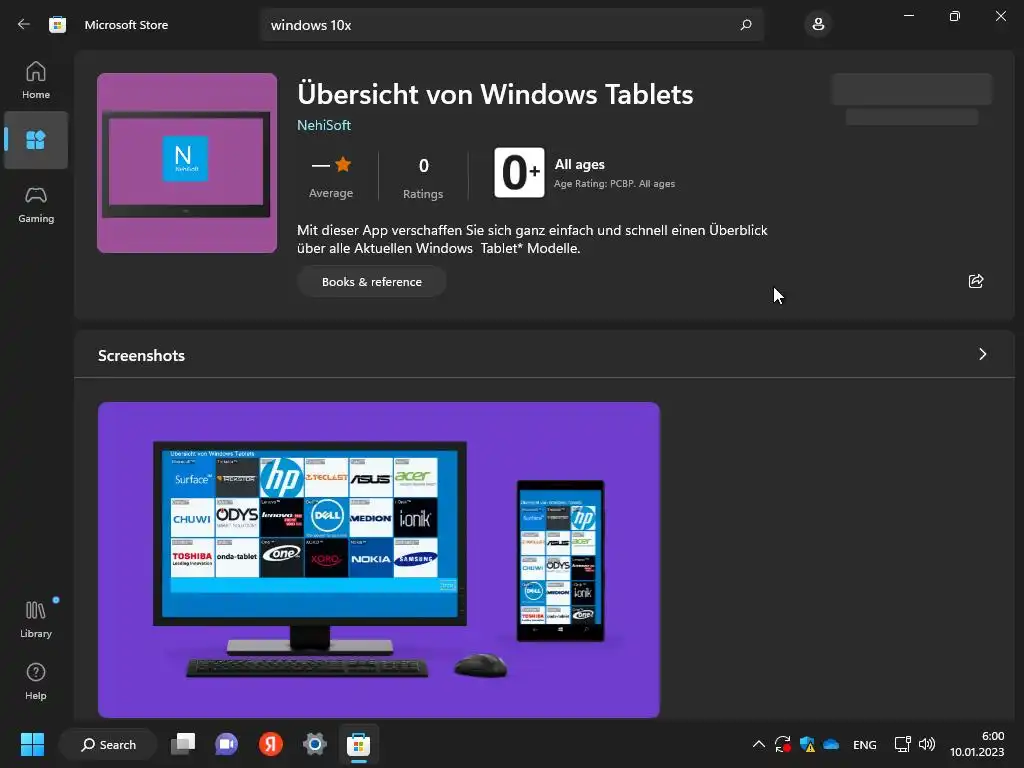This screenshot has height=768, width=1024.
Task: Open network status tray icon
Action: click(903, 744)
